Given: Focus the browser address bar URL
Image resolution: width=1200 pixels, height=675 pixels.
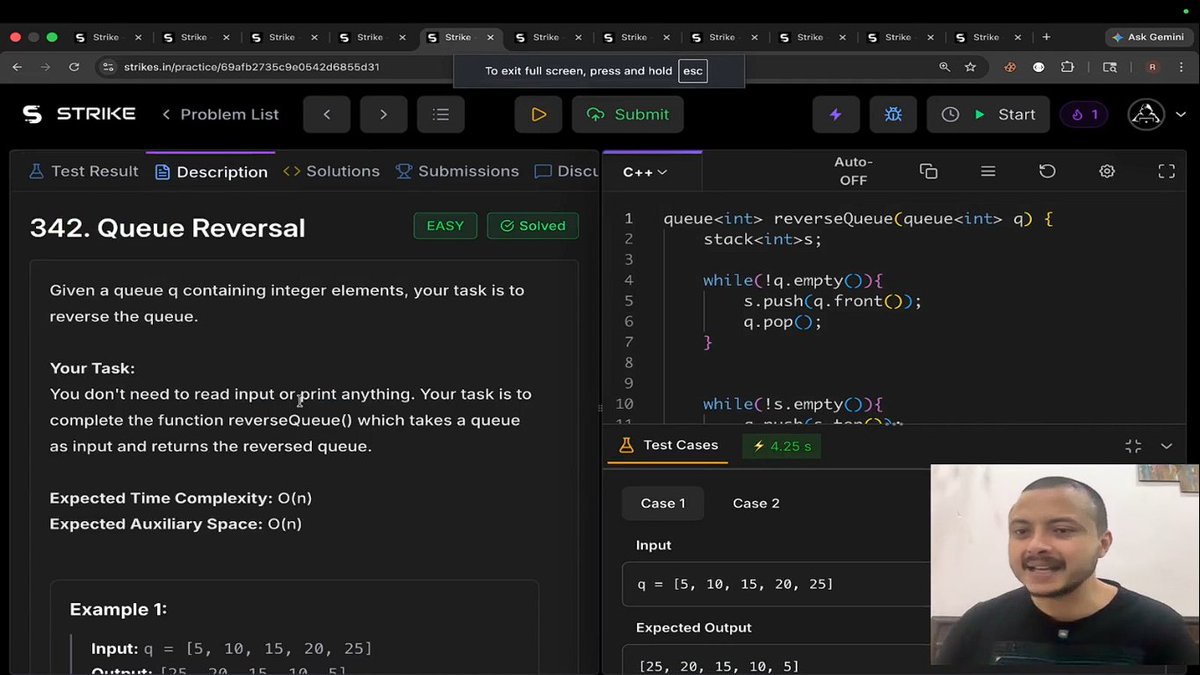Looking at the screenshot, I should coord(251,67).
